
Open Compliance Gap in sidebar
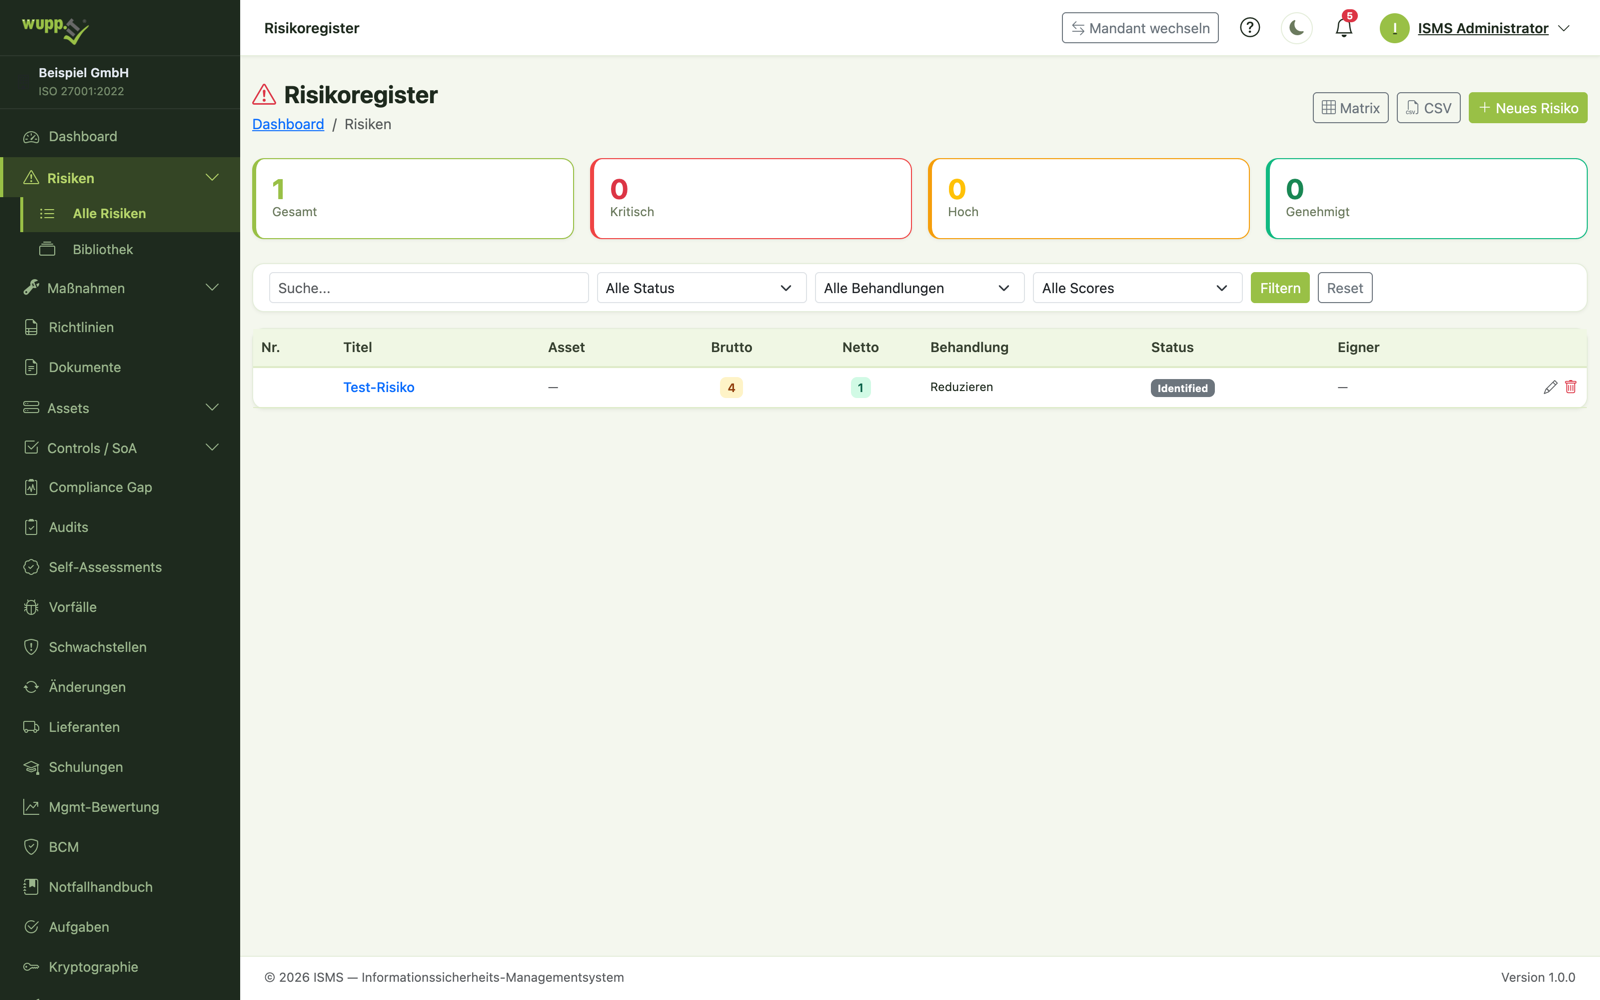(120, 487)
